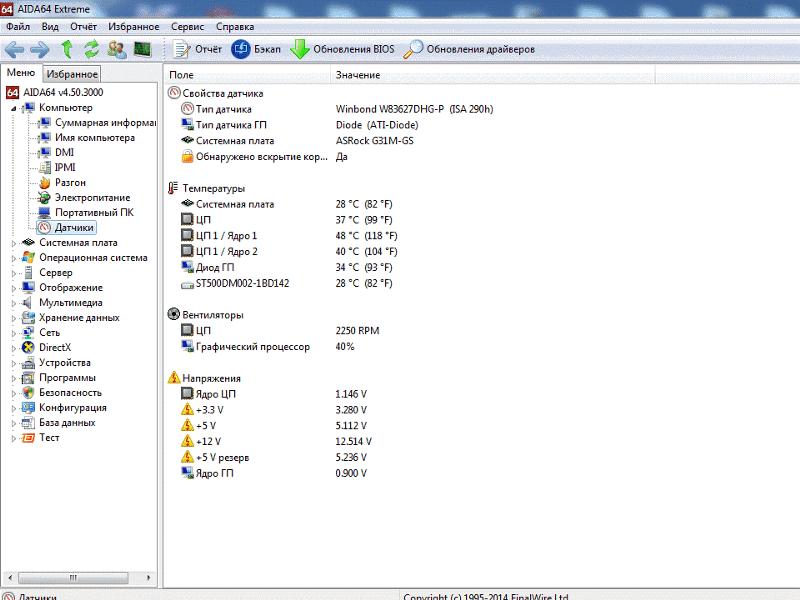800x600 pixels.
Task: Select the ЦП 1 / Ядро 2 temperature row
Action: point(289,252)
